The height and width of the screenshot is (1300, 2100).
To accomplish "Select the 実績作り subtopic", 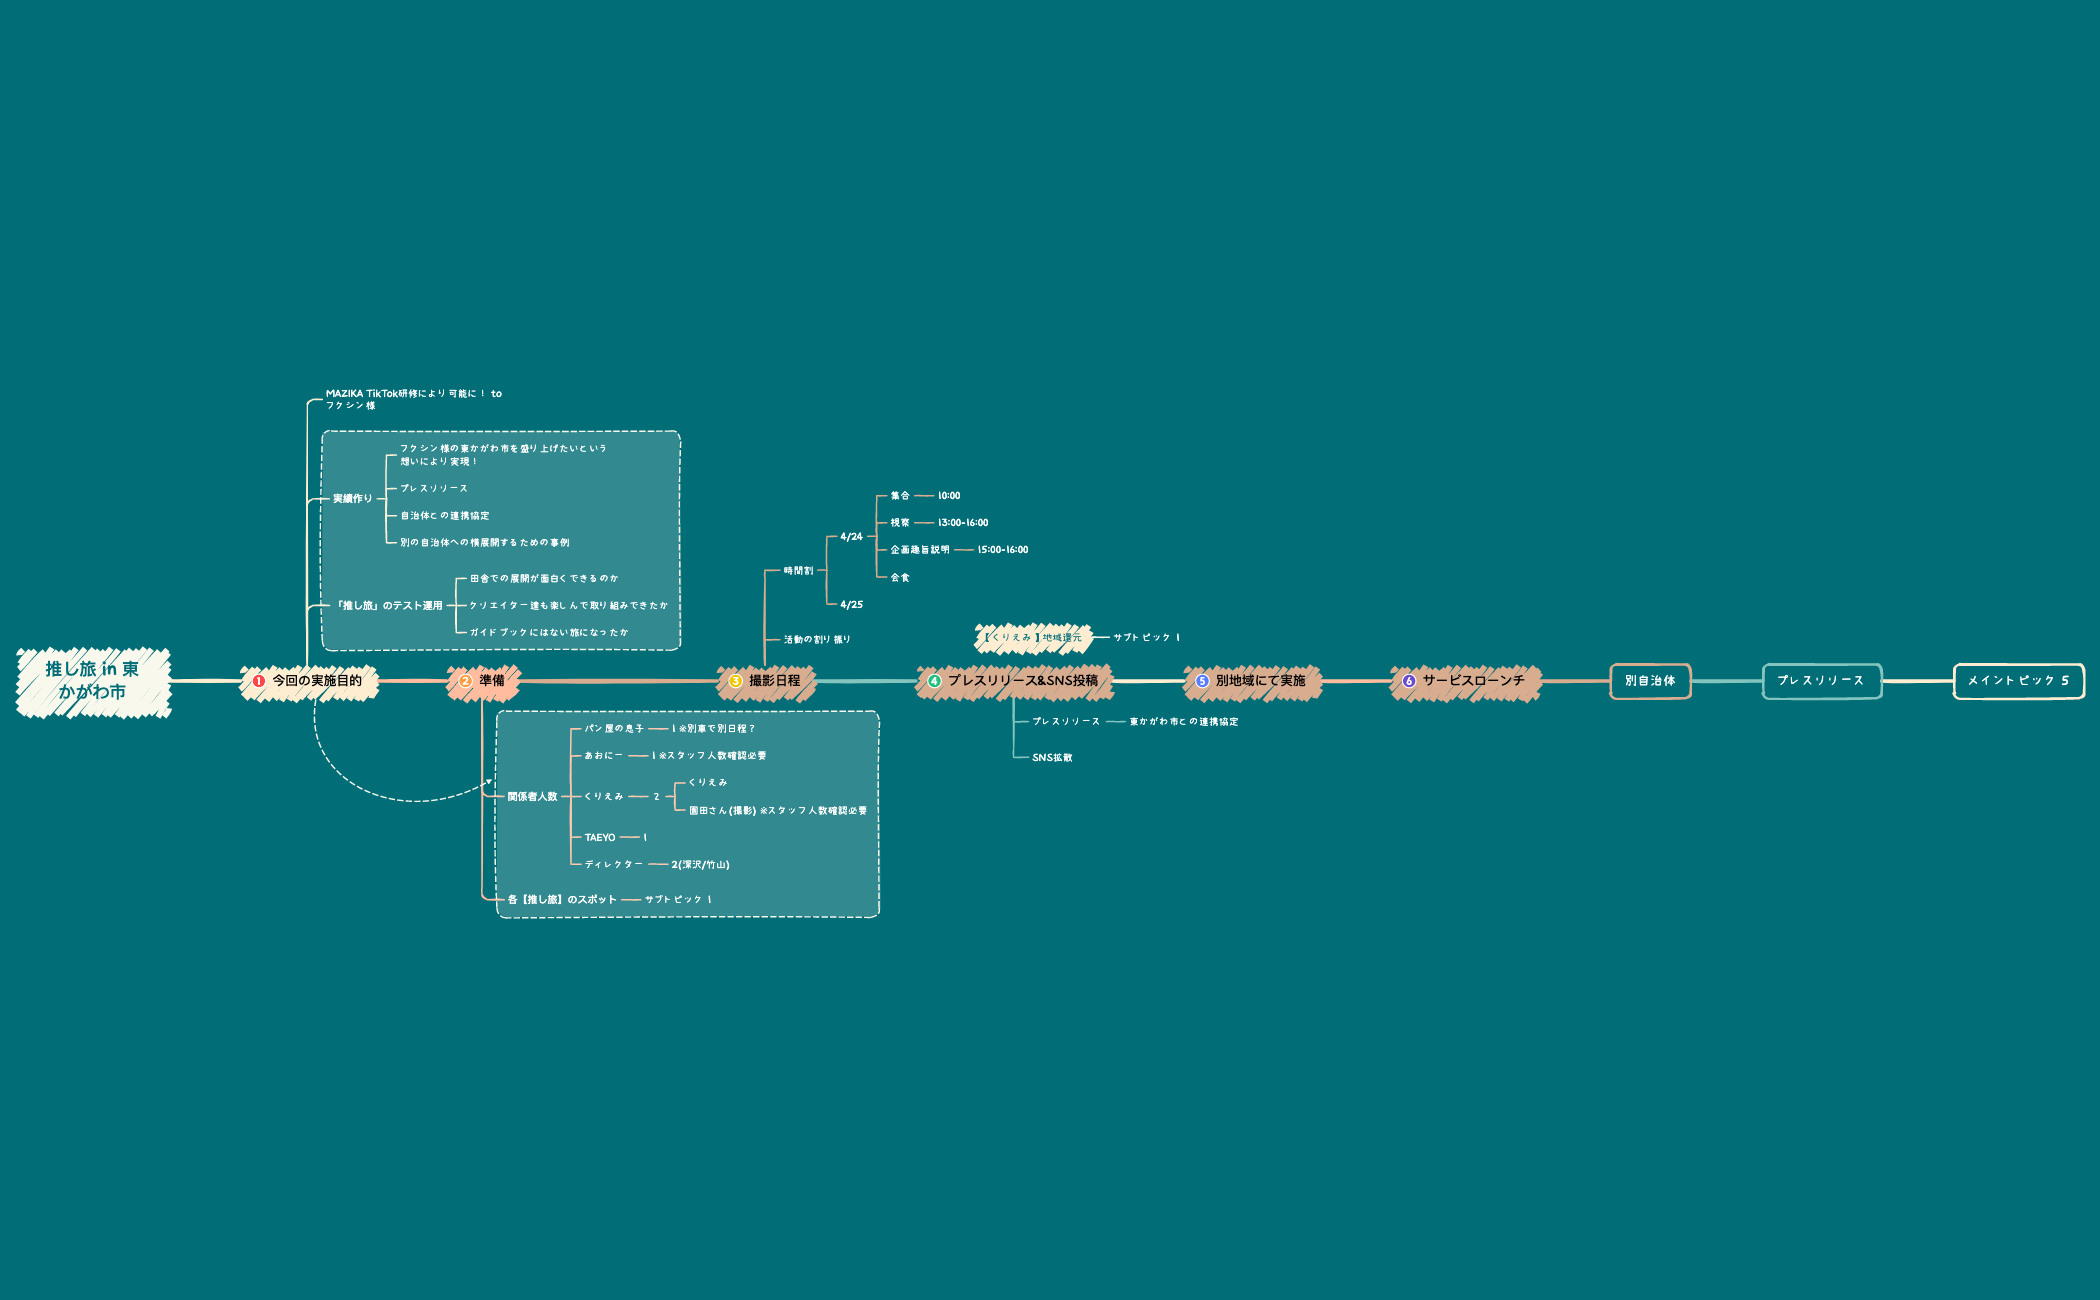I will [x=352, y=498].
